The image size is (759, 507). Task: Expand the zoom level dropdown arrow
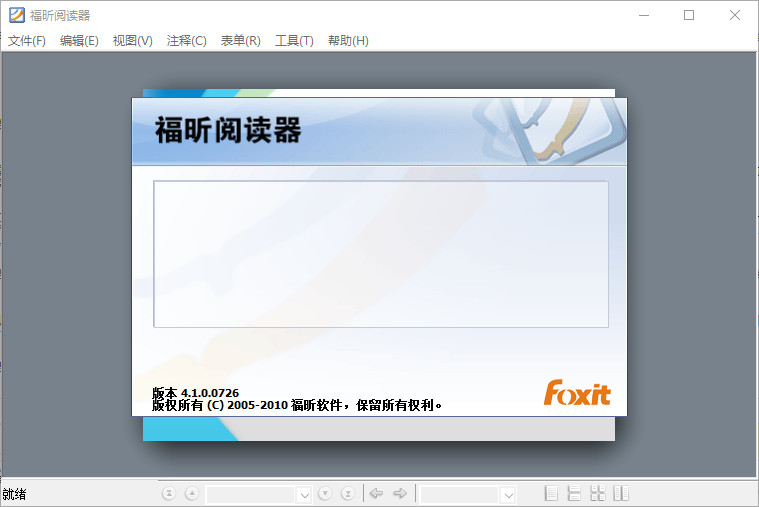pyautogui.click(x=508, y=495)
